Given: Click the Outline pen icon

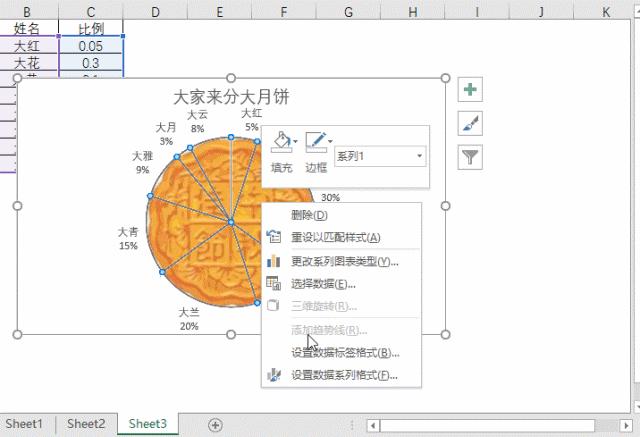Looking at the screenshot, I should pos(316,144).
